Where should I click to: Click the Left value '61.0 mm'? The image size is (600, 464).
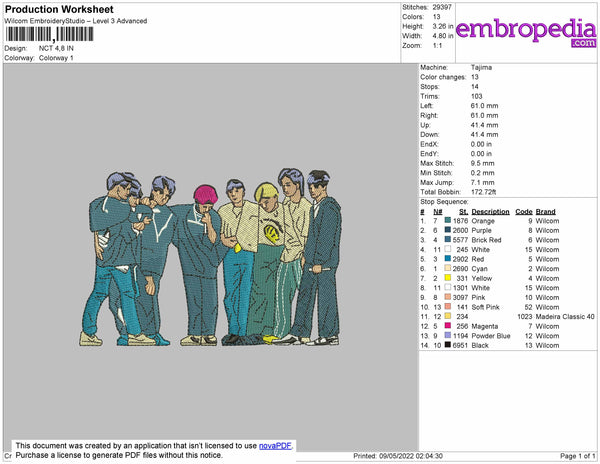coord(484,106)
